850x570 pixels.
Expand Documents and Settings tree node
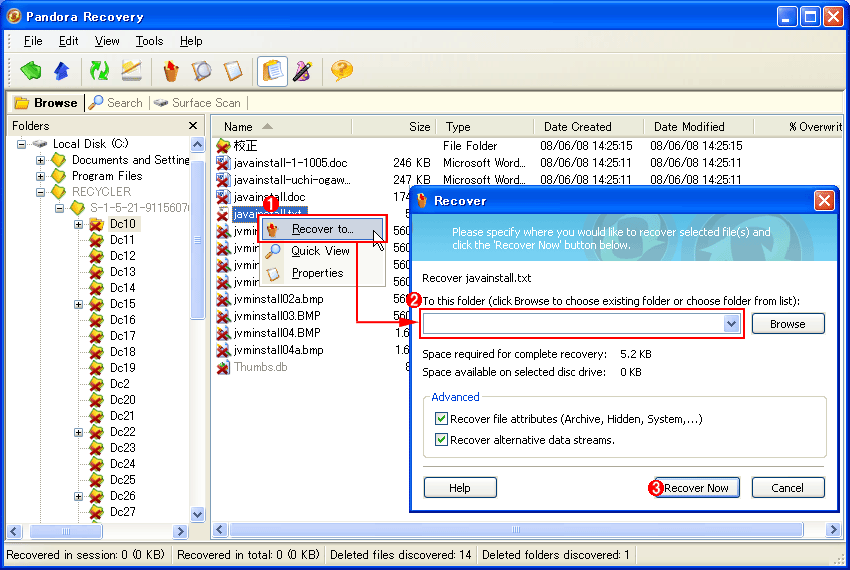(x=40, y=160)
